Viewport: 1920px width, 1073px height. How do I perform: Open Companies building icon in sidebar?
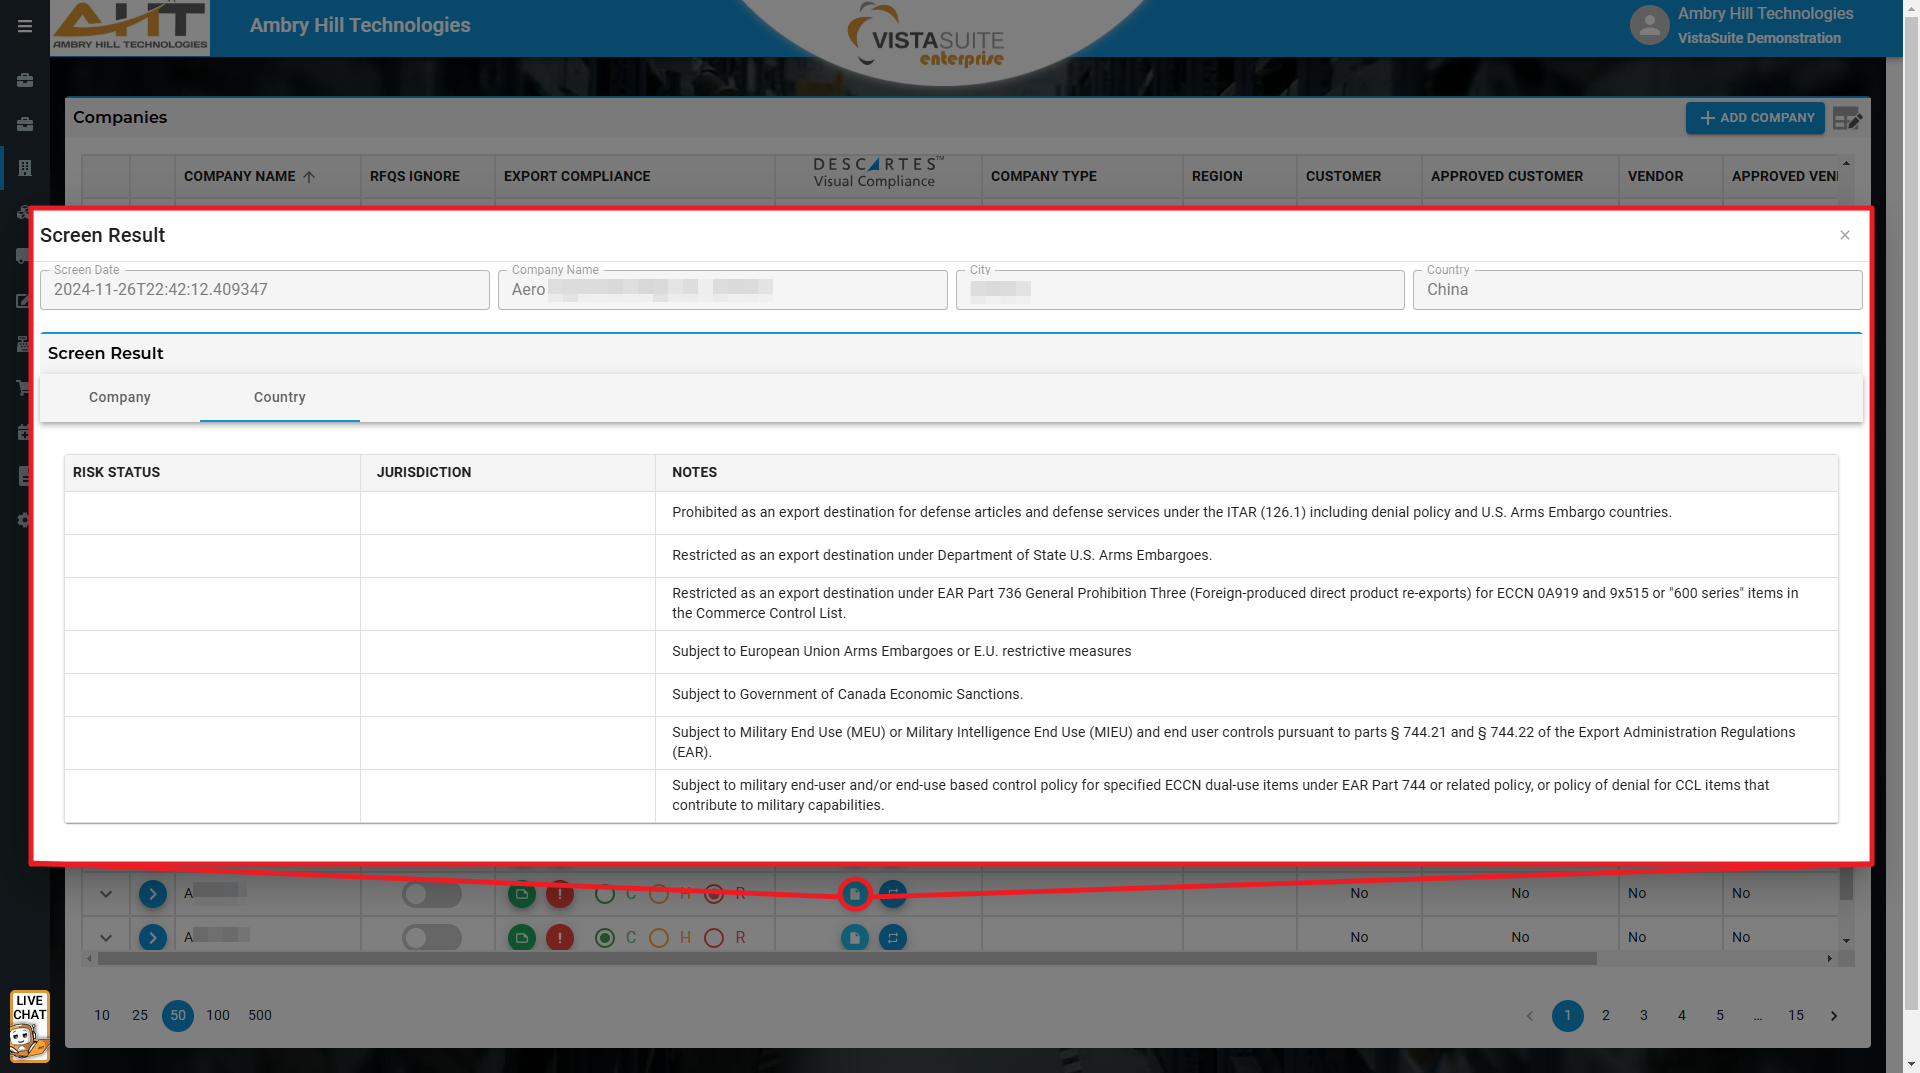coord(25,168)
